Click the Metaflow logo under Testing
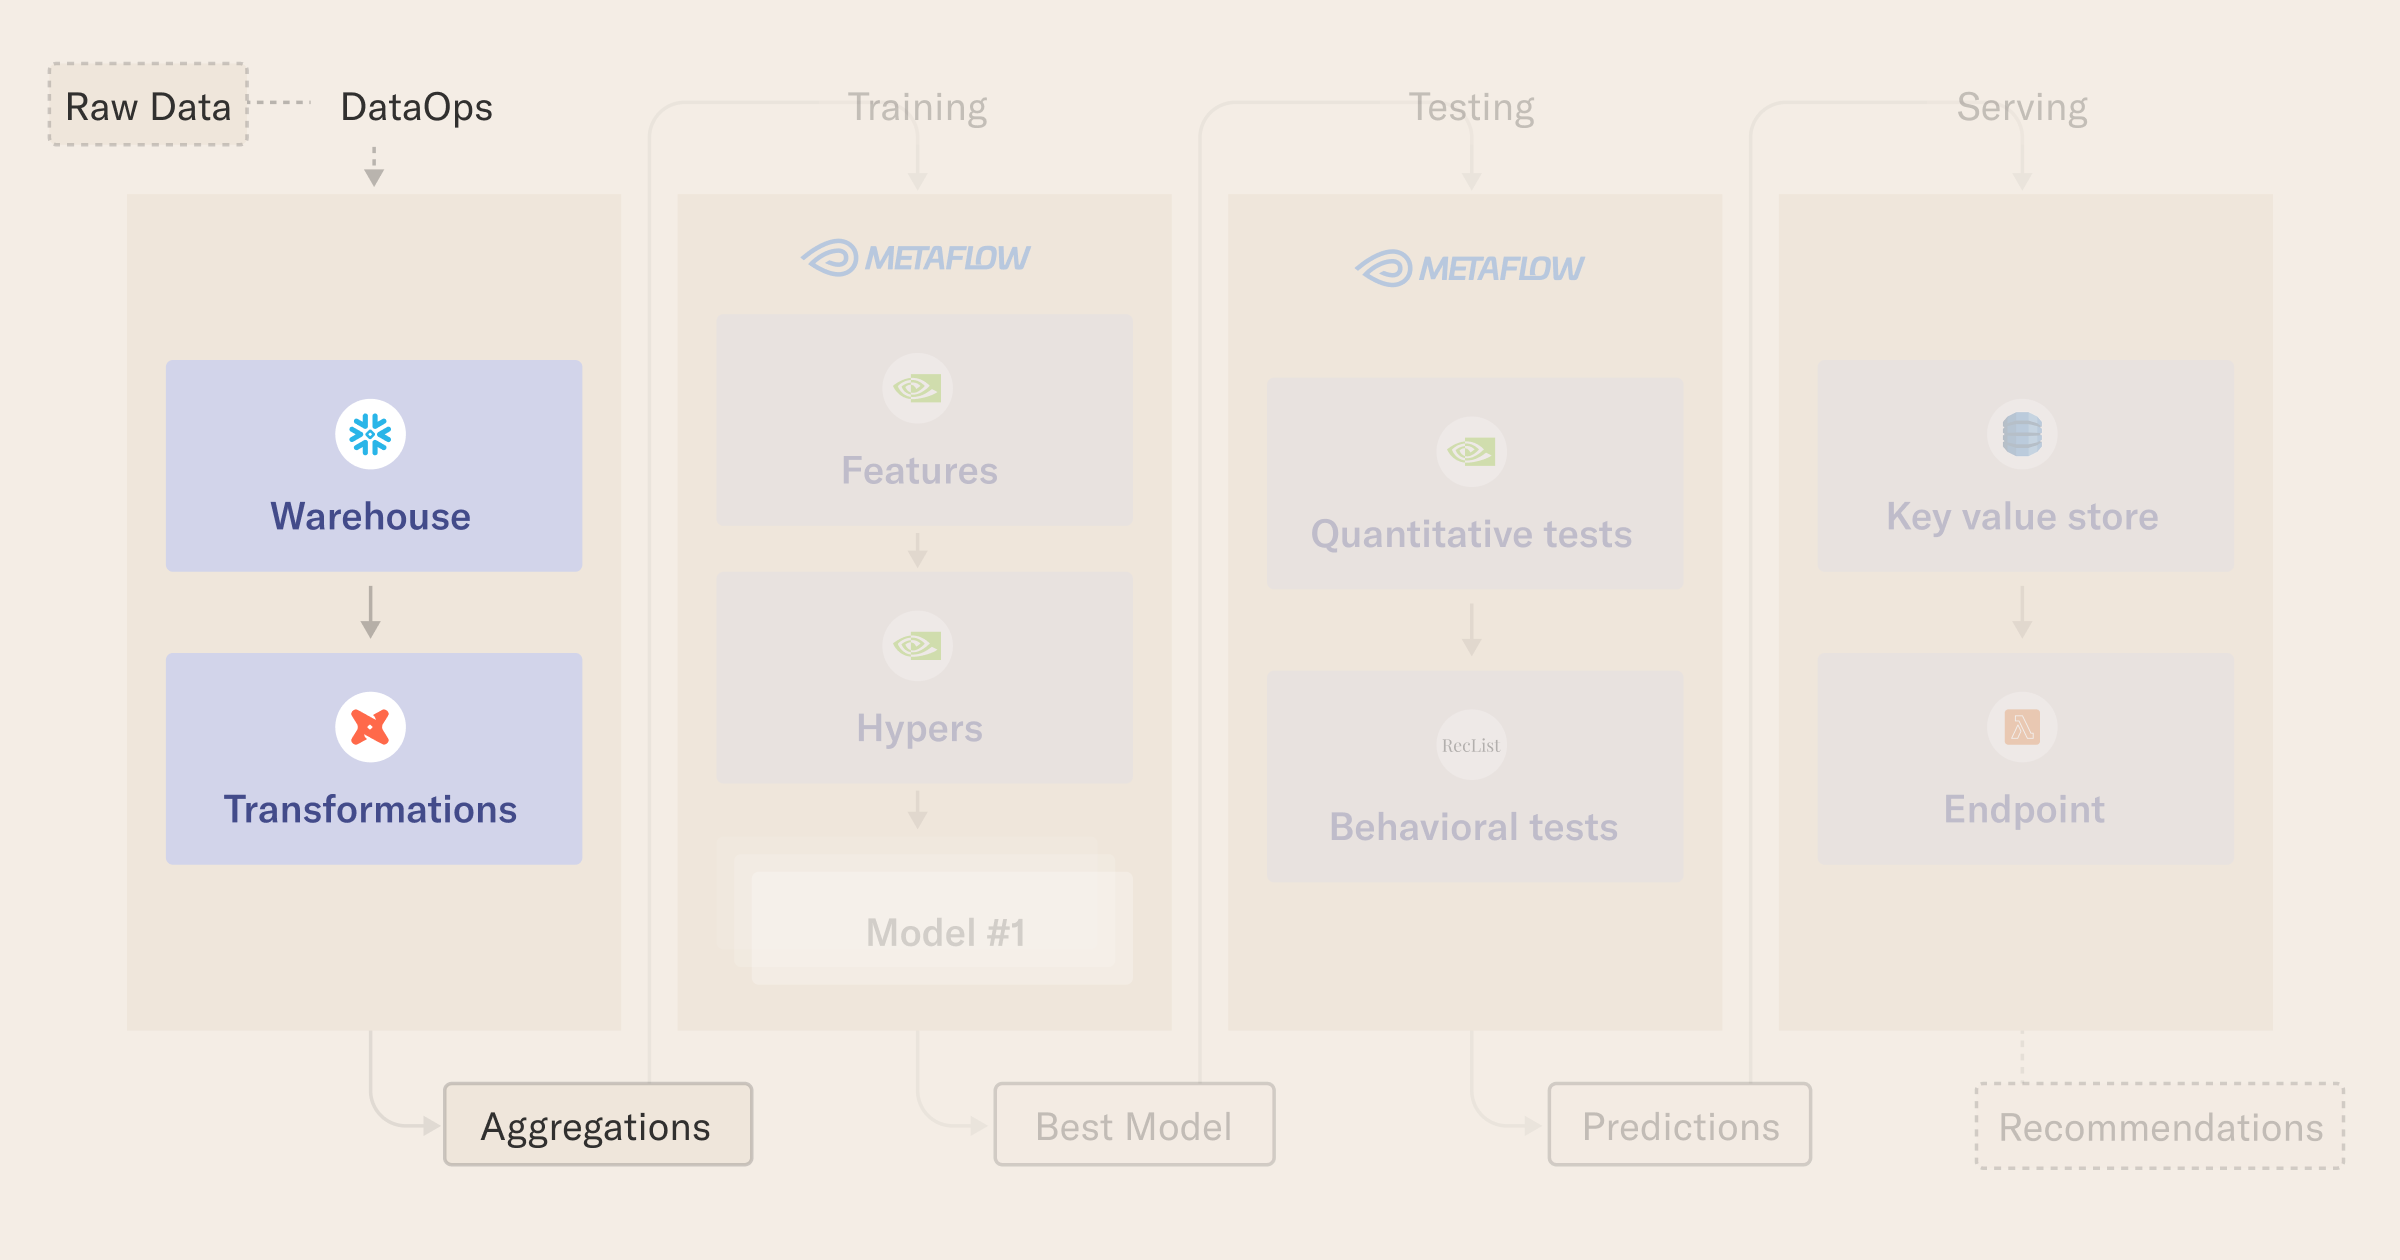The height and width of the screenshot is (1260, 2400). (1470, 268)
